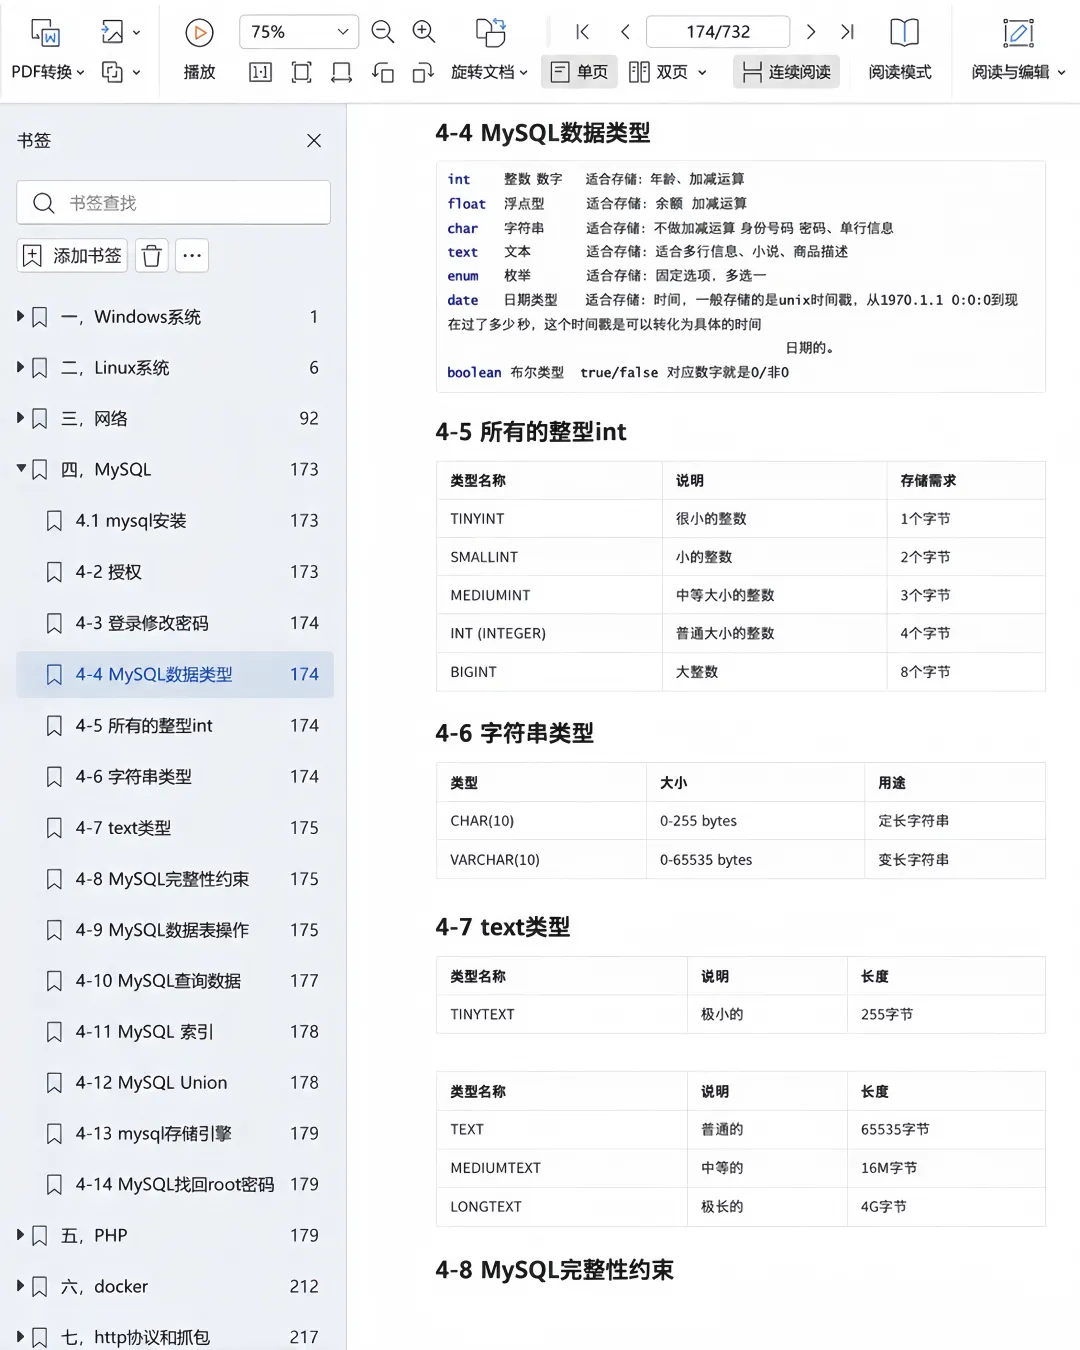Toggle 双页 two-page view
The image size is (1080, 1350).
(x=658, y=72)
